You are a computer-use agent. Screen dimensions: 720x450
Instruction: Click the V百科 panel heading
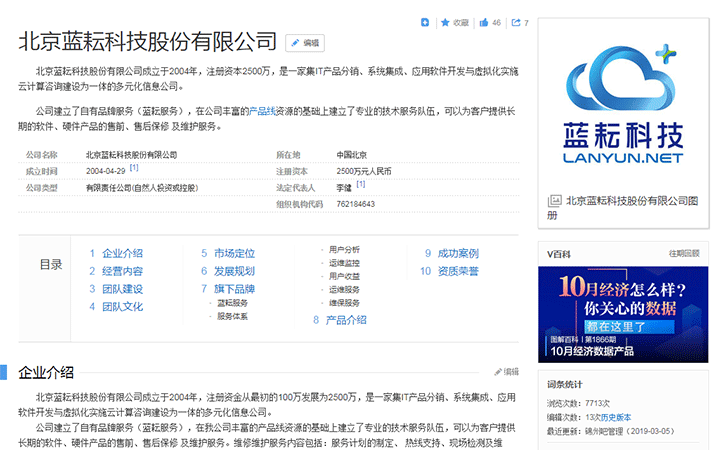[x=558, y=254]
